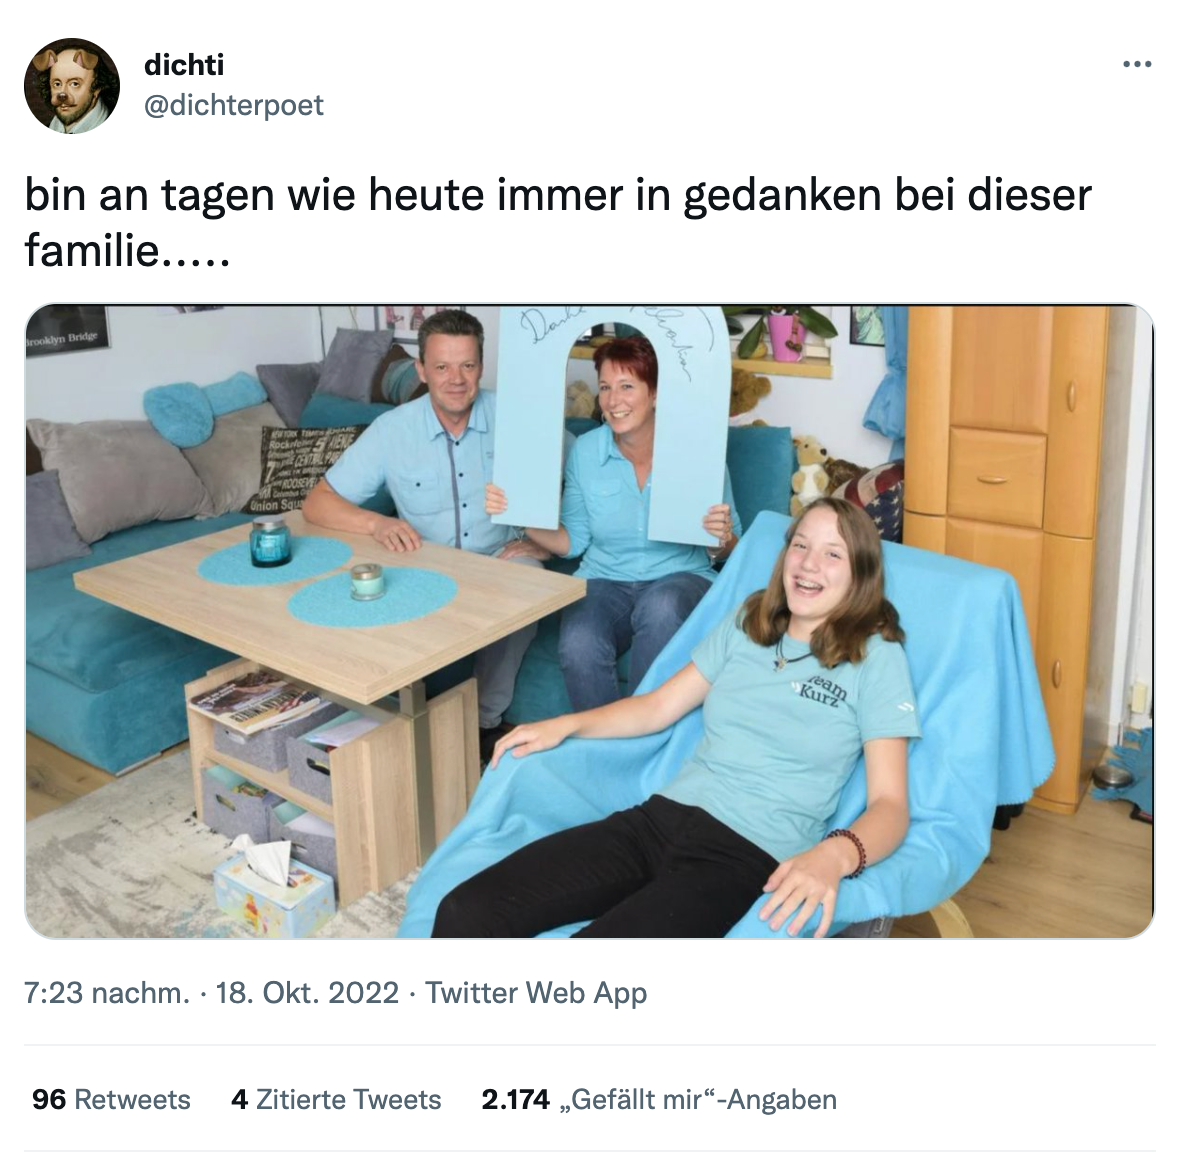Image resolution: width=1188 pixels, height=1154 pixels.
Task: View the 96 Retweets list
Action: pos(111,1099)
